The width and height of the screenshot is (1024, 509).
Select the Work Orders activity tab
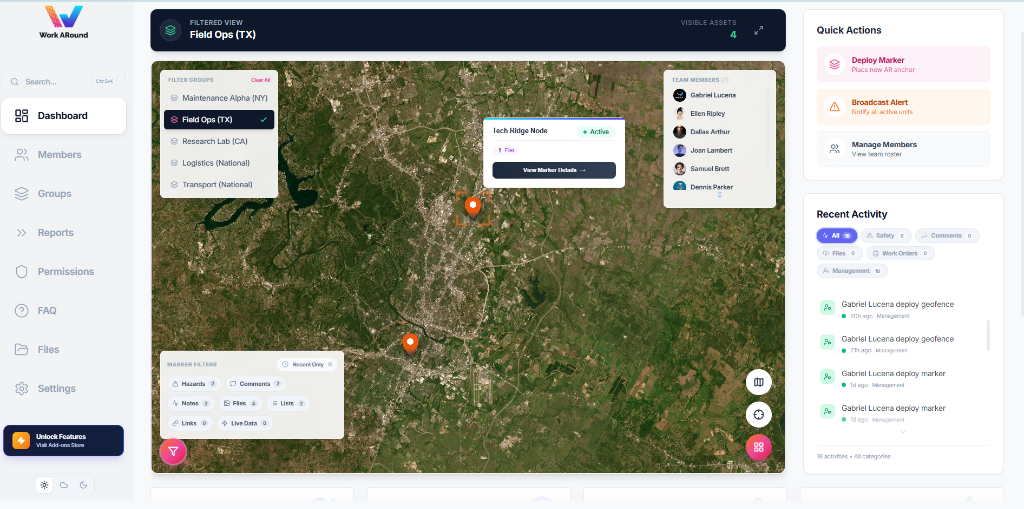pos(901,253)
